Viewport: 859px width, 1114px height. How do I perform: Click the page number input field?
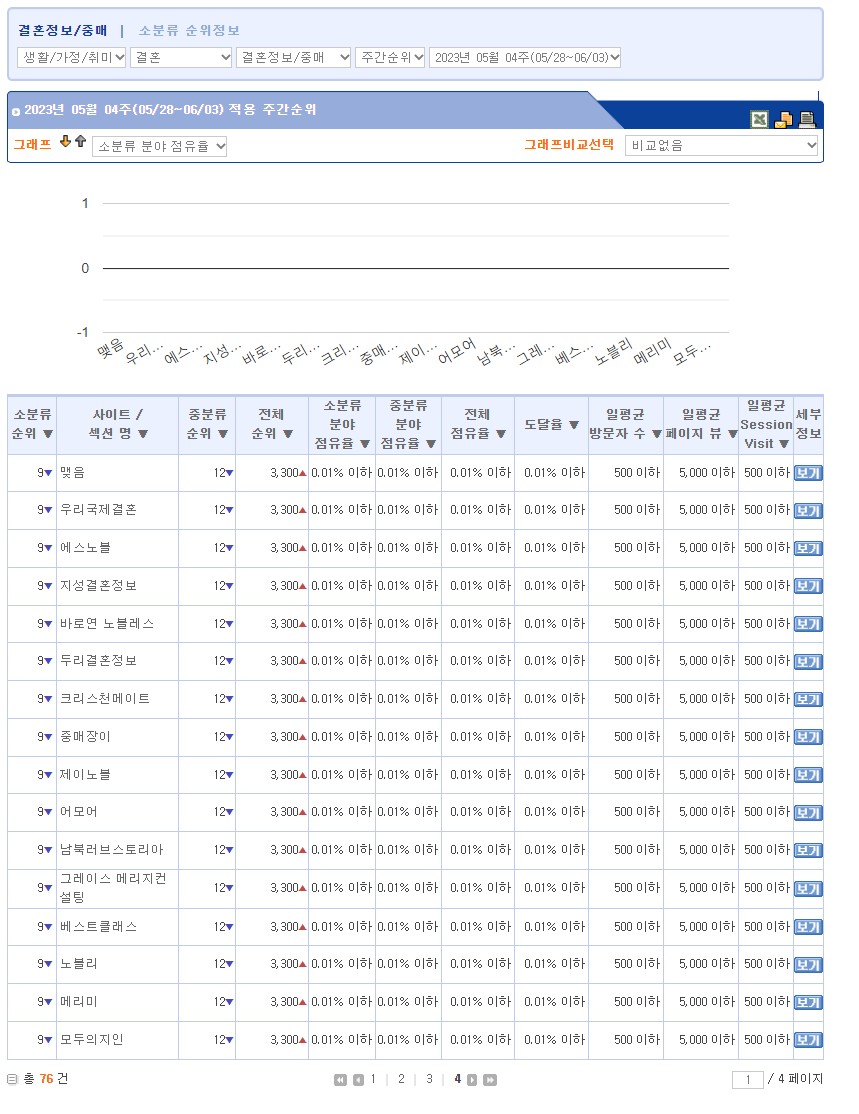pos(747,1080)
